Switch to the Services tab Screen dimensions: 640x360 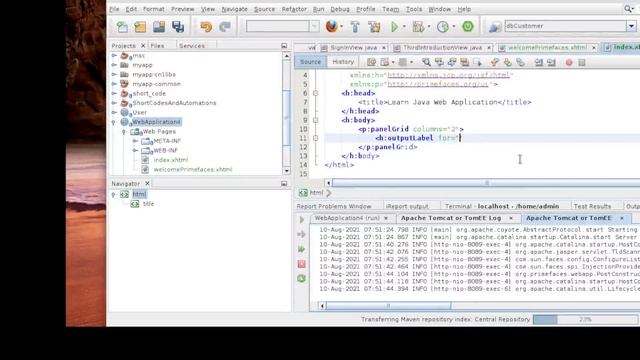(x=191, y=46)
